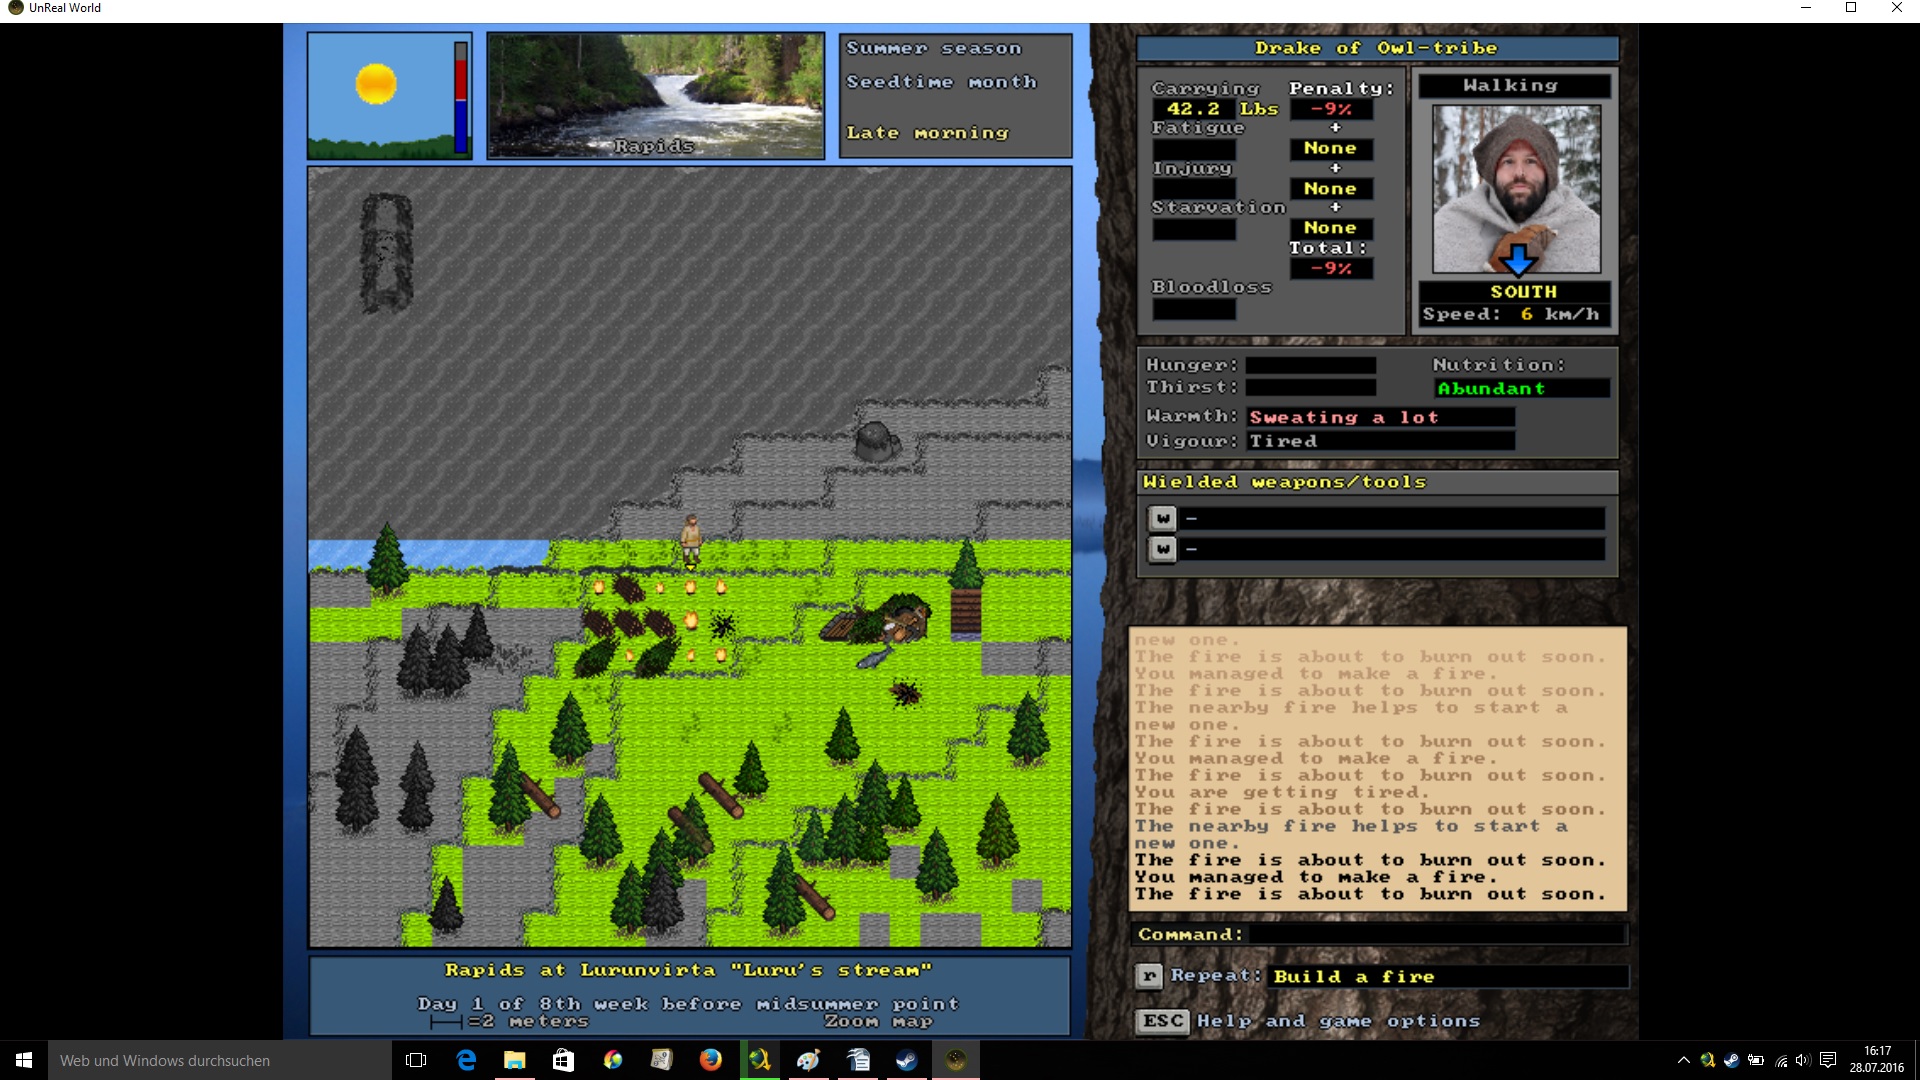
Task: Click the ESC key icon for help
Action: 1163,1021
